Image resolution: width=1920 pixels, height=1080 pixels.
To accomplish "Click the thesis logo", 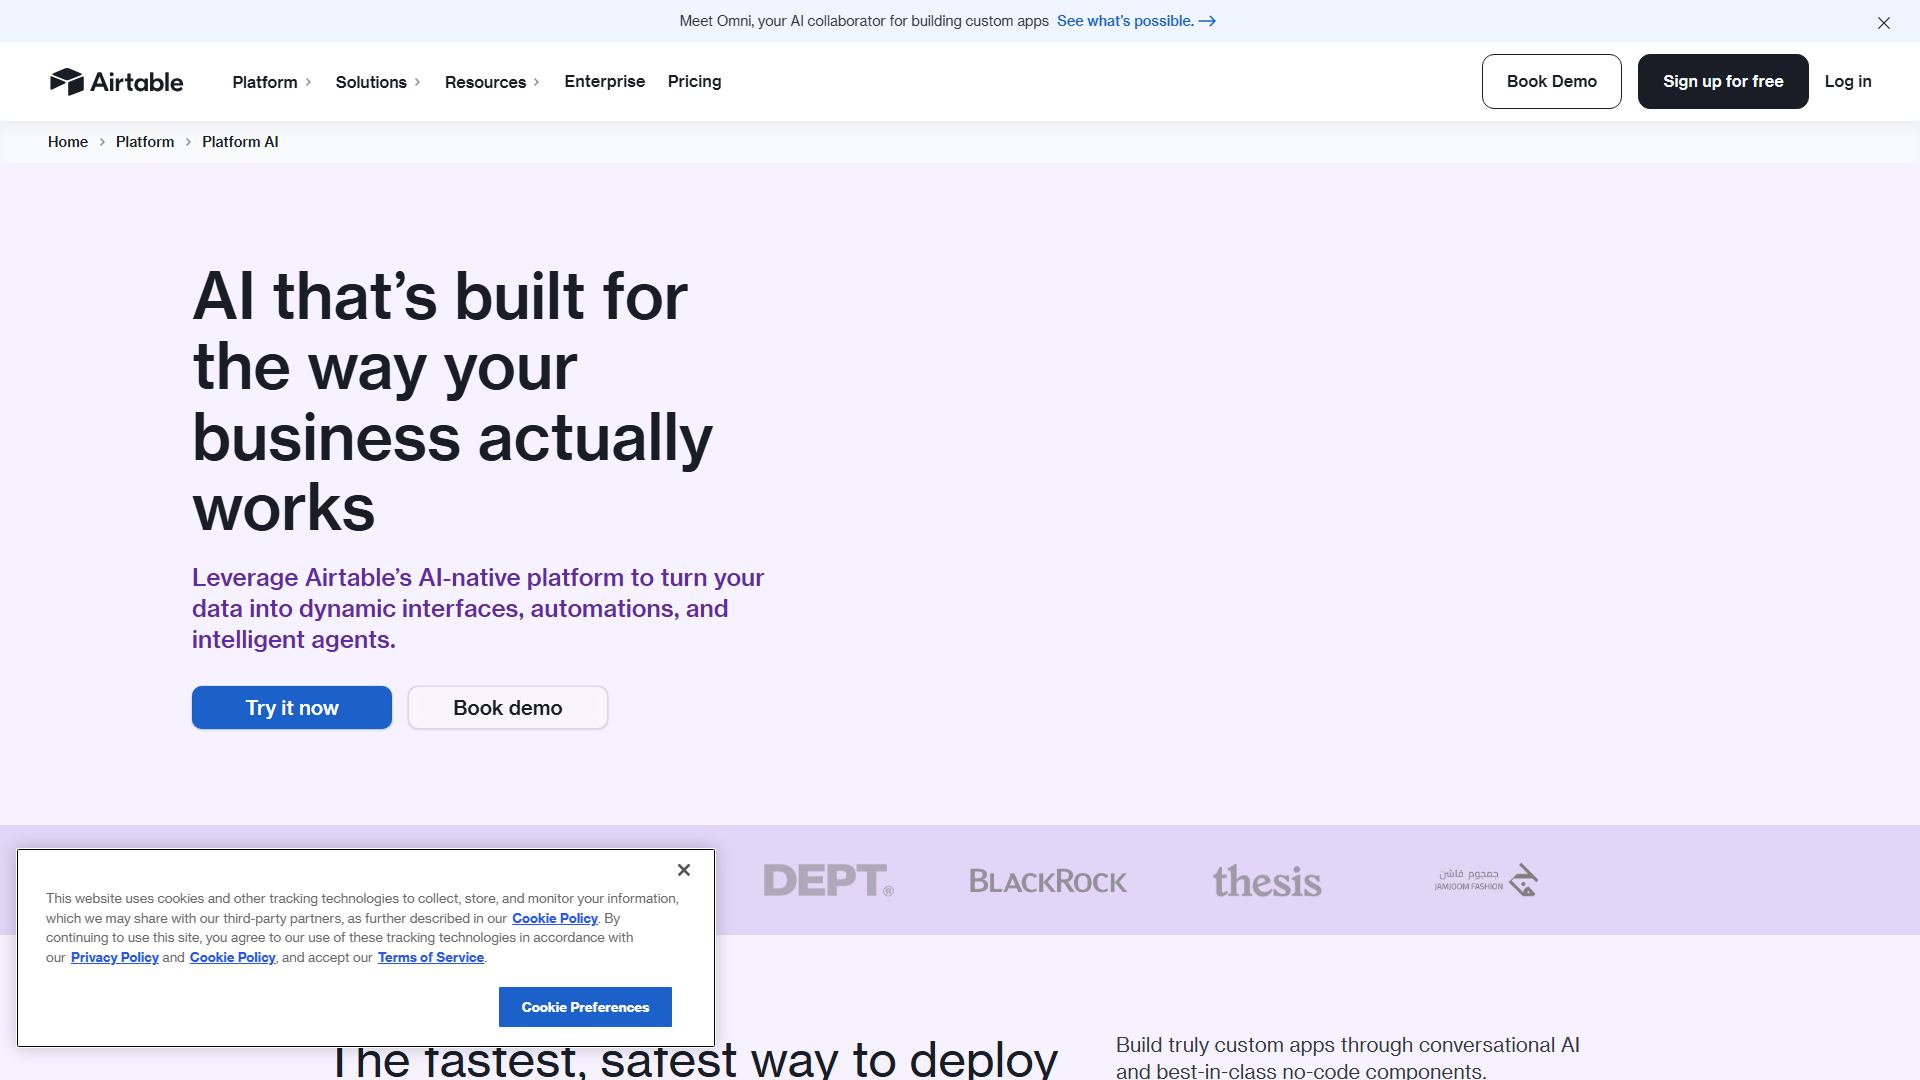I will click(1267, 881).
